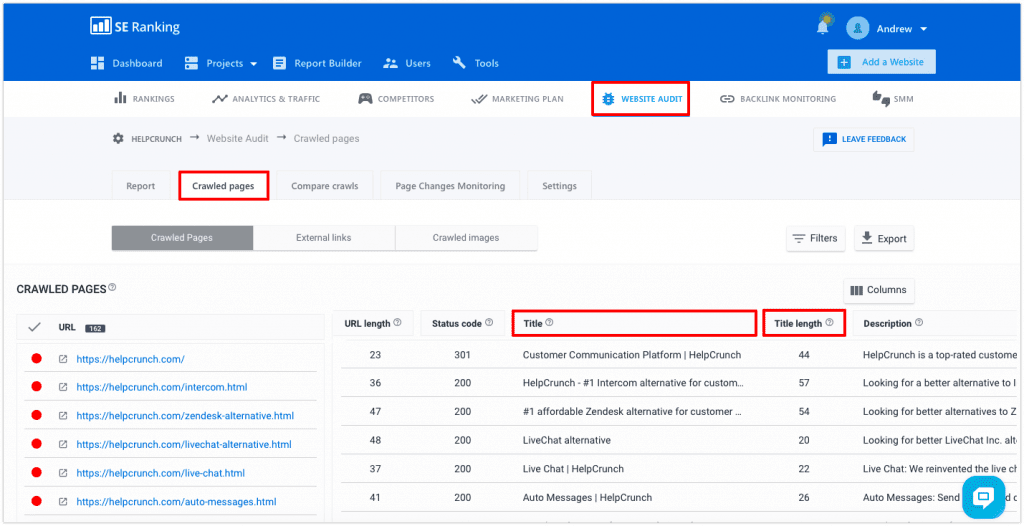This screenshot has height=526, width=1024.
Task: Click Website Audit breadcrumb link
Action: [x=238, y=139]
